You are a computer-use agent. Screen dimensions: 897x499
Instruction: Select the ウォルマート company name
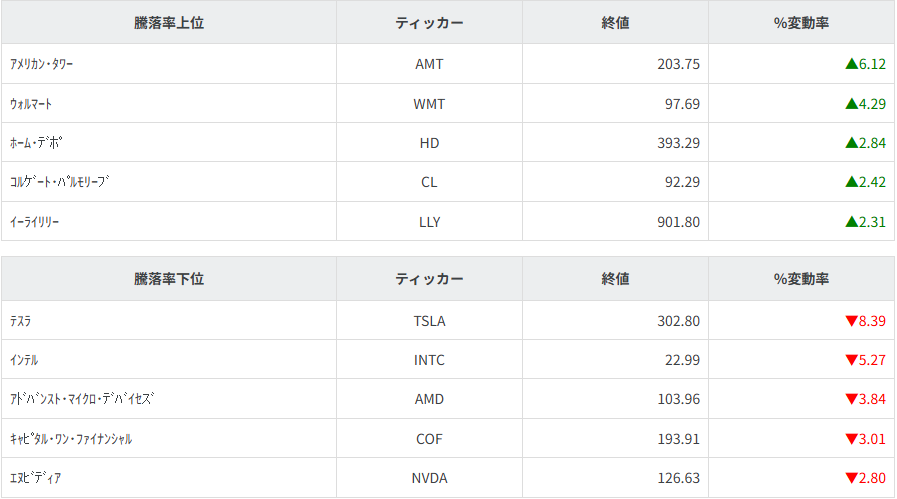30,103
